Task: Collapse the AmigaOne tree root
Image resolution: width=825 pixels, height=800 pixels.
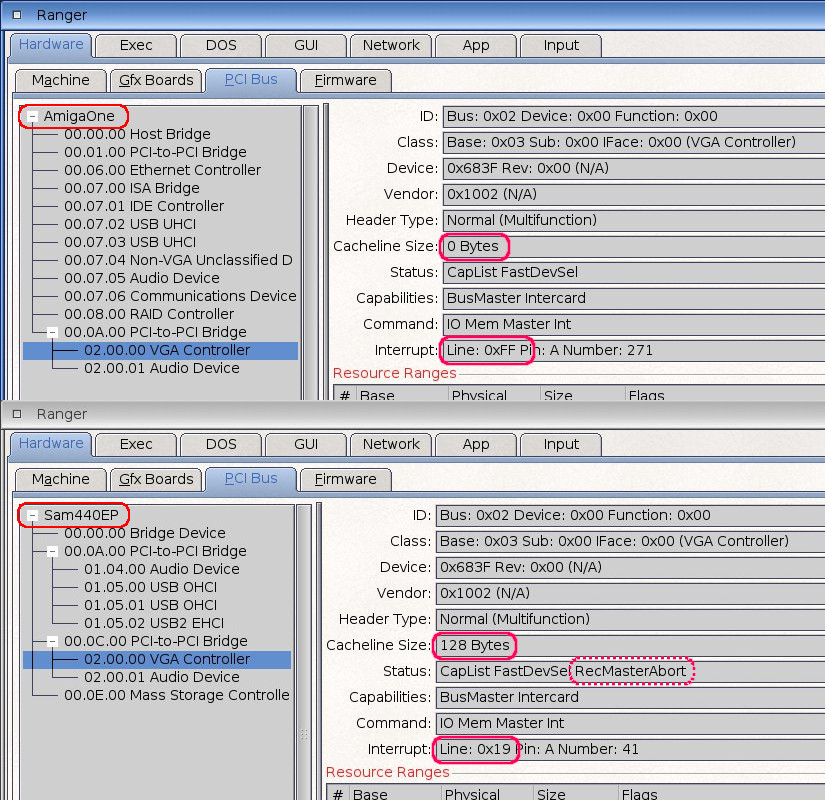Action: point(33,116)
